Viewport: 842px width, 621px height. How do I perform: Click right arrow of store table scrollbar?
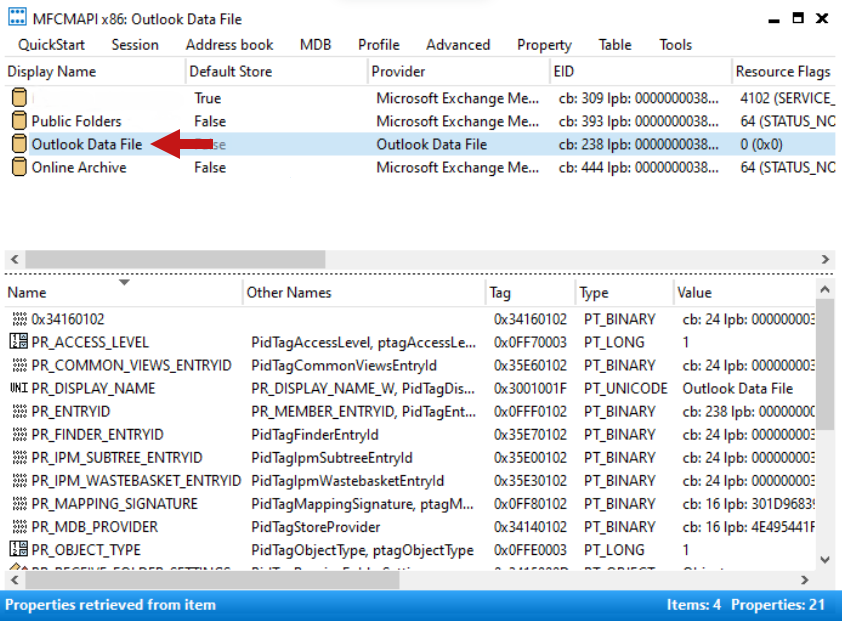825,259
